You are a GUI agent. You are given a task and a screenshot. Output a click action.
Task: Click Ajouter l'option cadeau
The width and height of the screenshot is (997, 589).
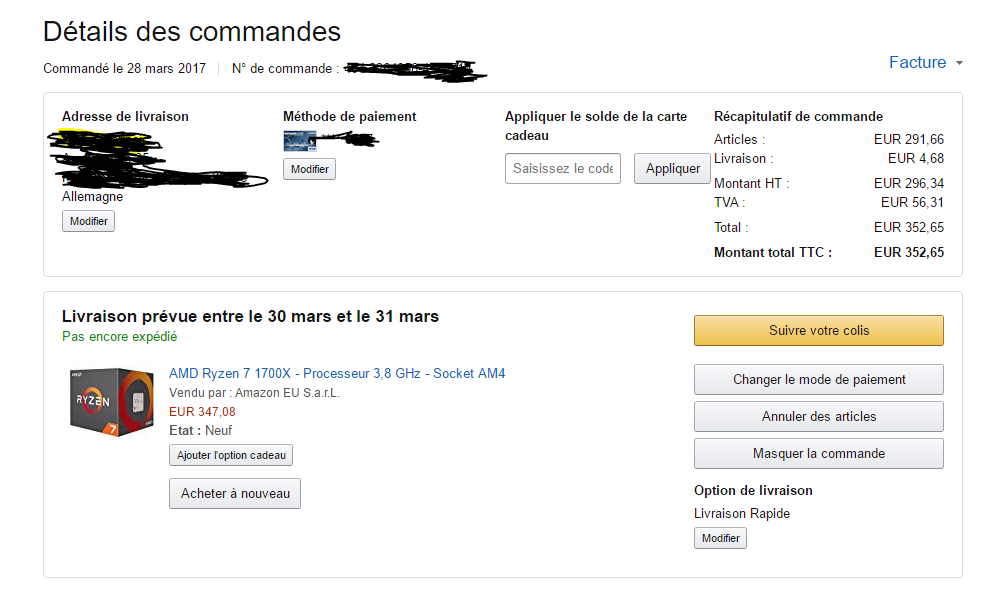231,456
